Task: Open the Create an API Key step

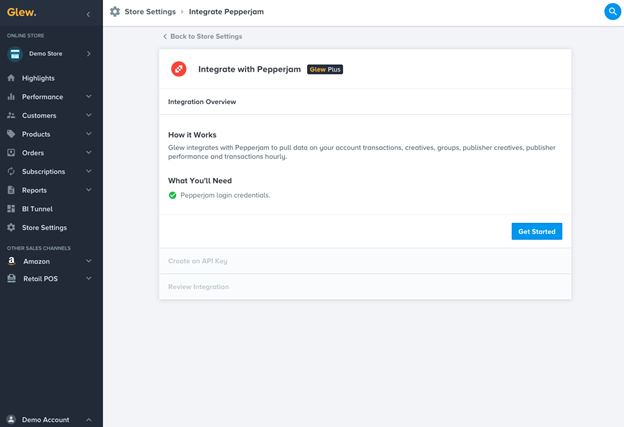Action: coord(365,261)
